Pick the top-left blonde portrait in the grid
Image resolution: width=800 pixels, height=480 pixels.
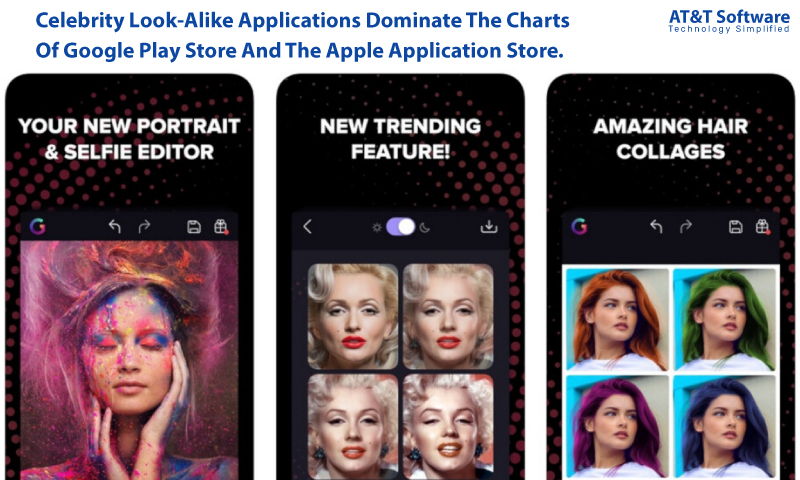pos(353,316)
